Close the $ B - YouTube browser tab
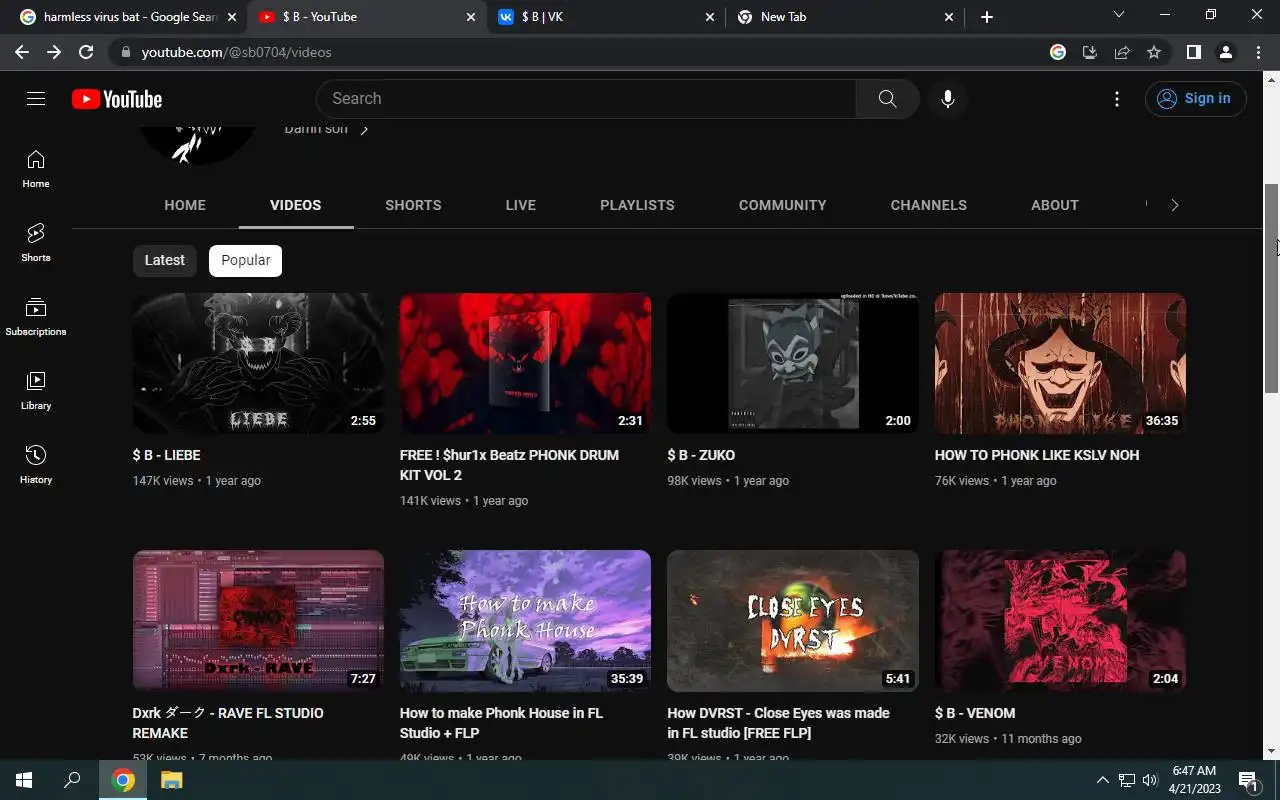 click(471, 17)
